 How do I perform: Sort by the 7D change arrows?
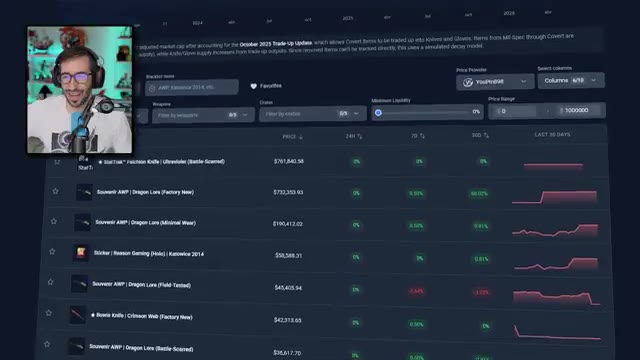pos(422,136)
